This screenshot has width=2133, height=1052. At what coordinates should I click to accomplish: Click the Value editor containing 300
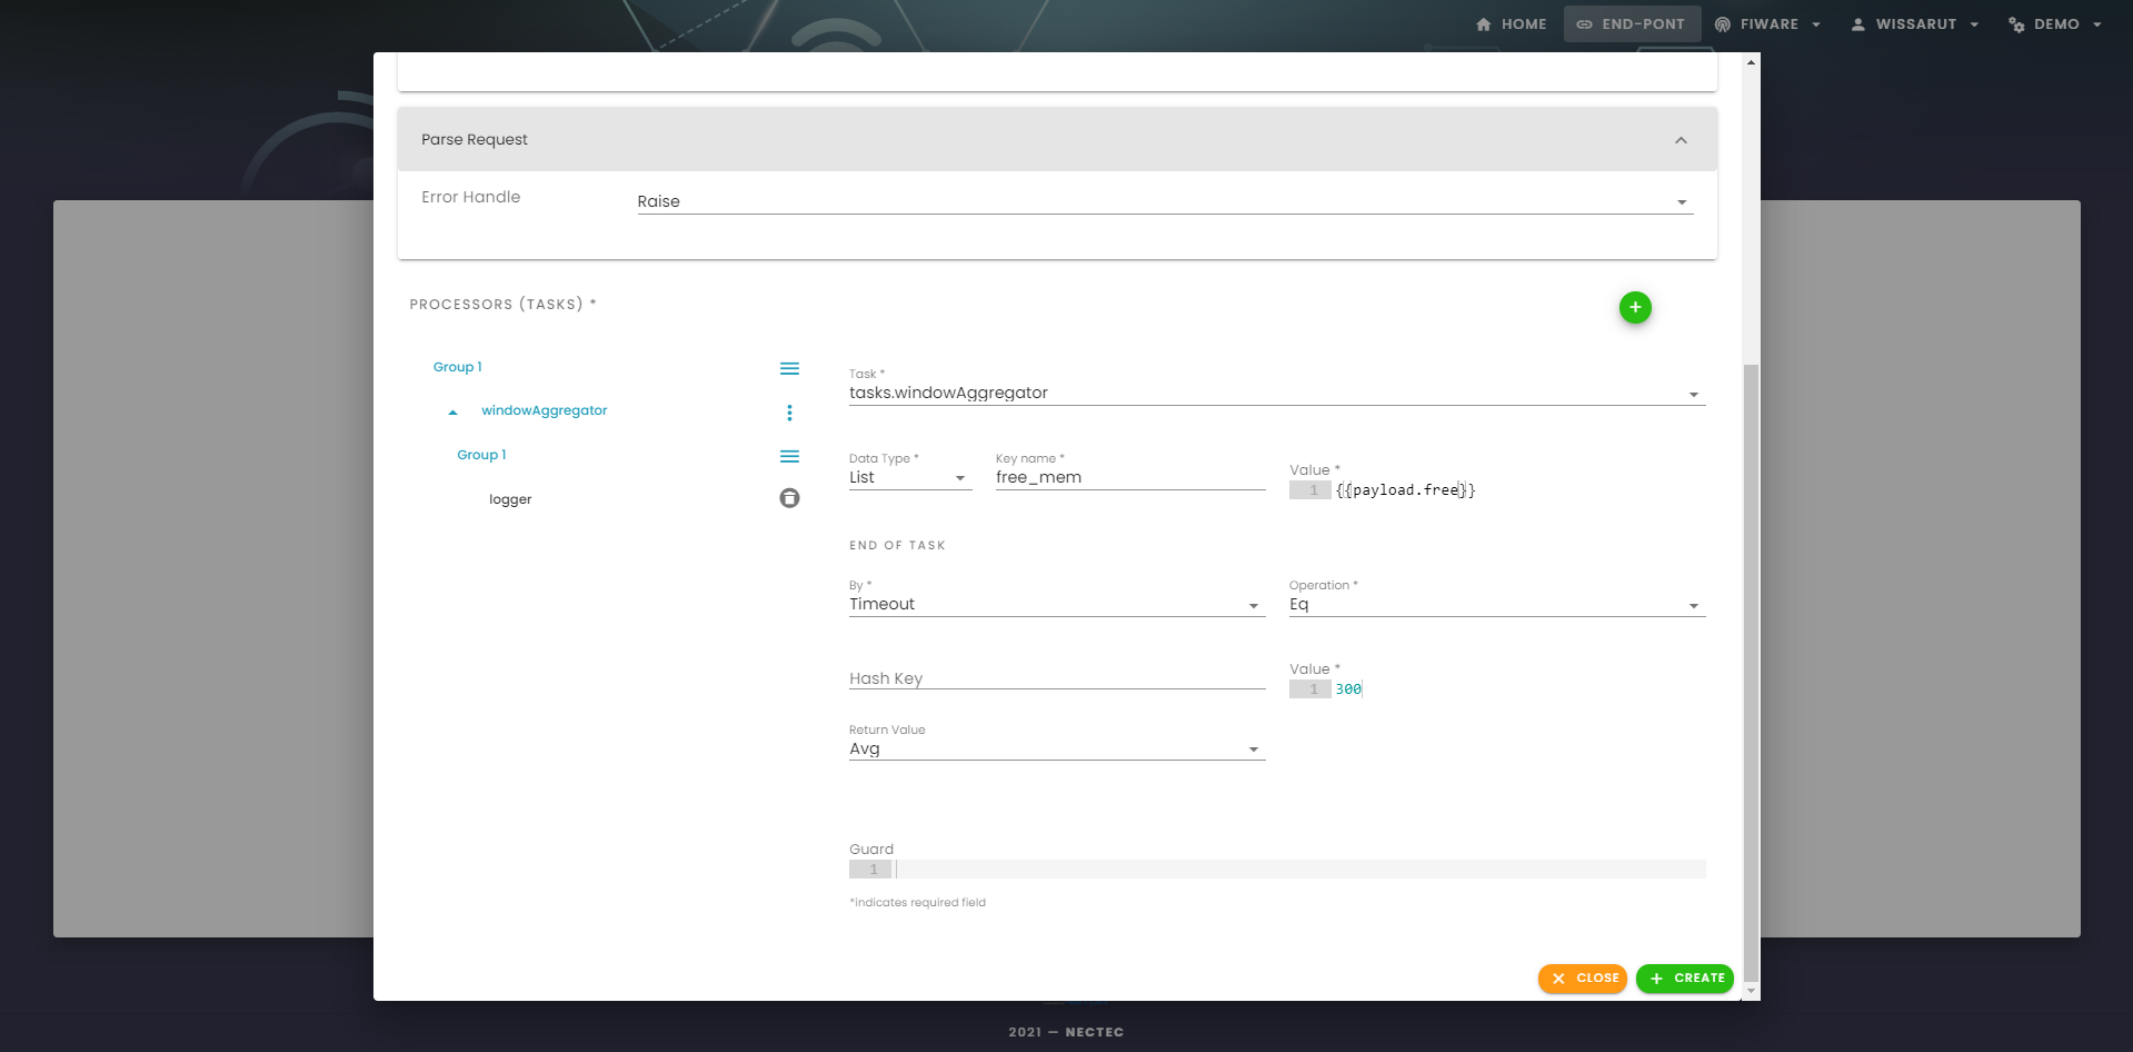pyautogui.click(x=1497, y=689)
